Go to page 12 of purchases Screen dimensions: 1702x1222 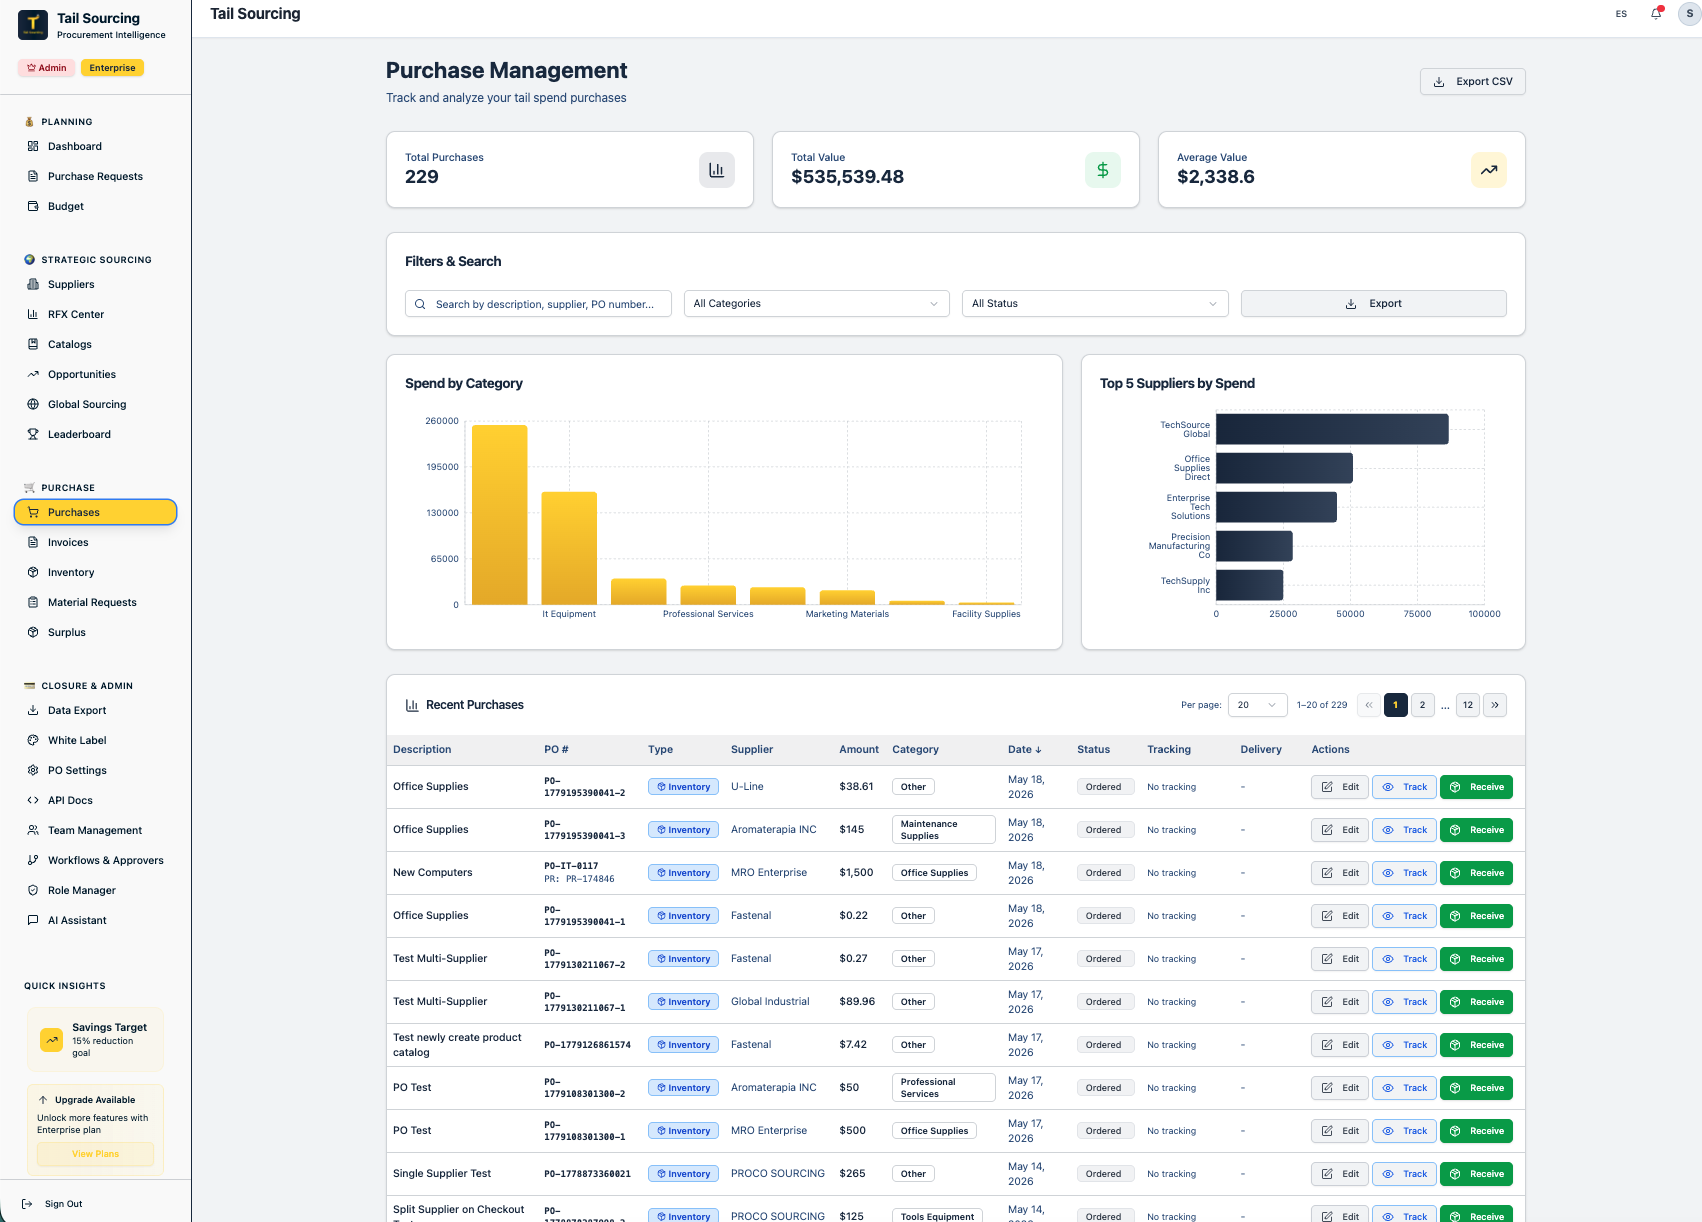click(x=1467, y=705)
